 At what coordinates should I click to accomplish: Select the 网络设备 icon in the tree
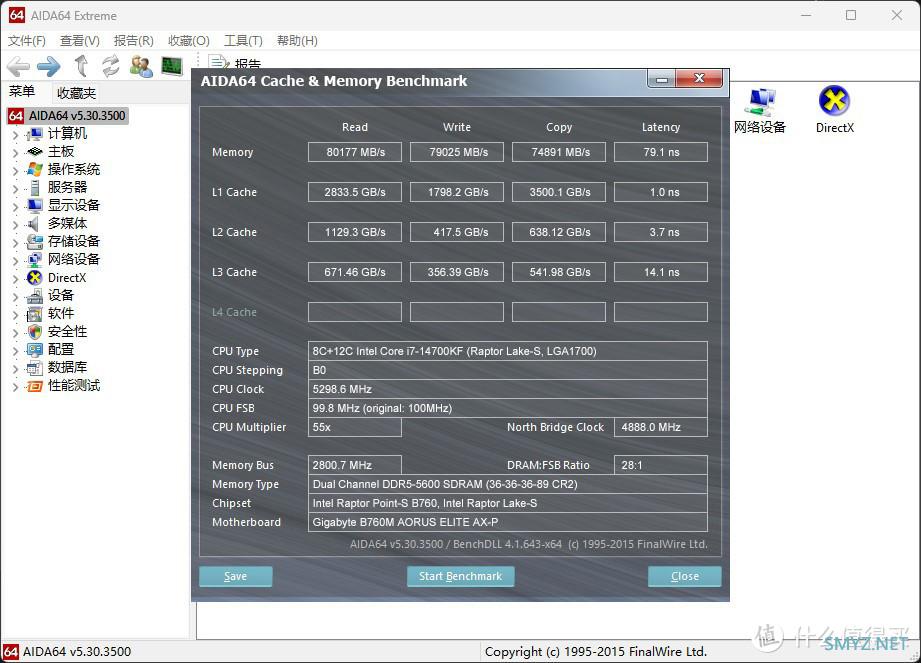pyautogui.click(x=35, y=260)
